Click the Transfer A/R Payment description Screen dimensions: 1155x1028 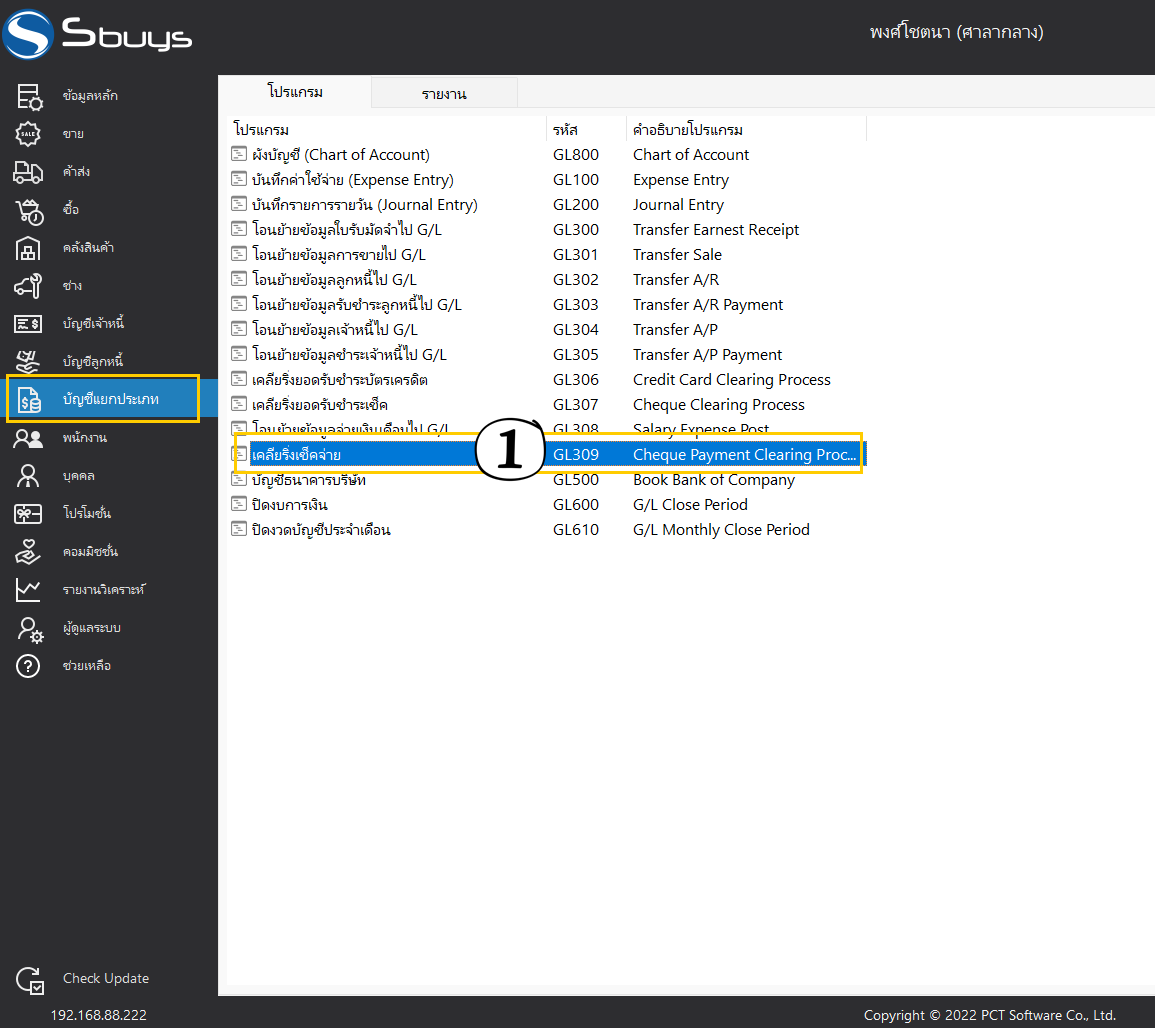708,305
